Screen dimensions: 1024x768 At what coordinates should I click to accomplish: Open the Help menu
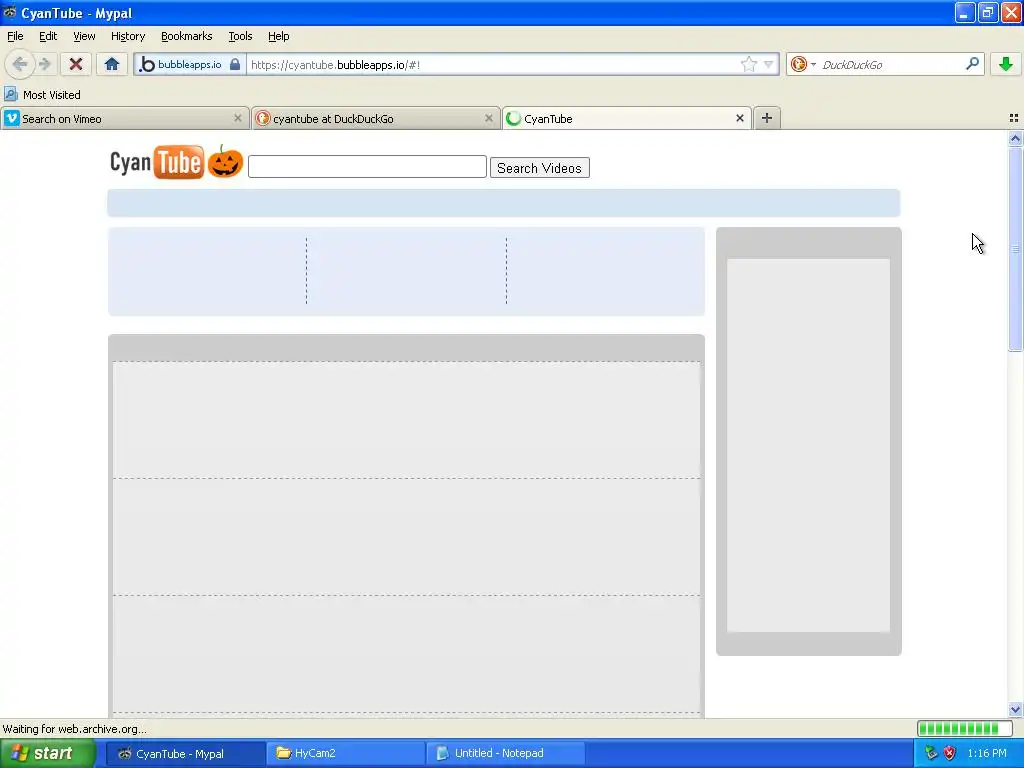click(278, 36)
